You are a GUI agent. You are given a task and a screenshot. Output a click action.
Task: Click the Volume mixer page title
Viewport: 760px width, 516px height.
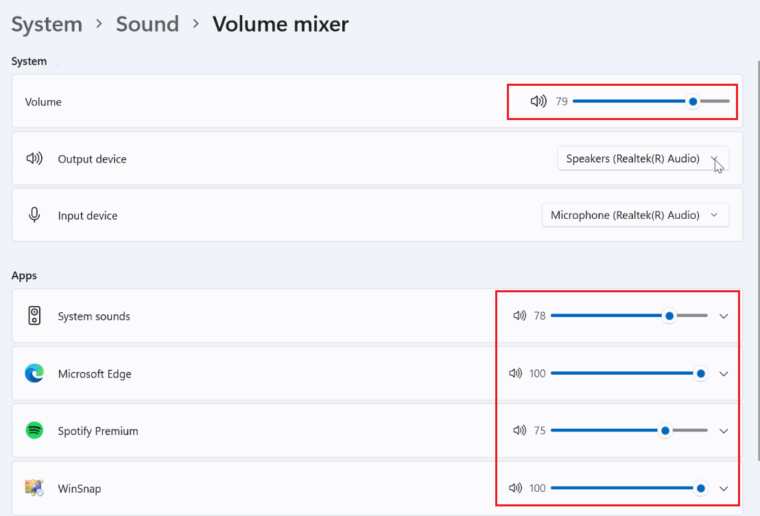[281, 24]
